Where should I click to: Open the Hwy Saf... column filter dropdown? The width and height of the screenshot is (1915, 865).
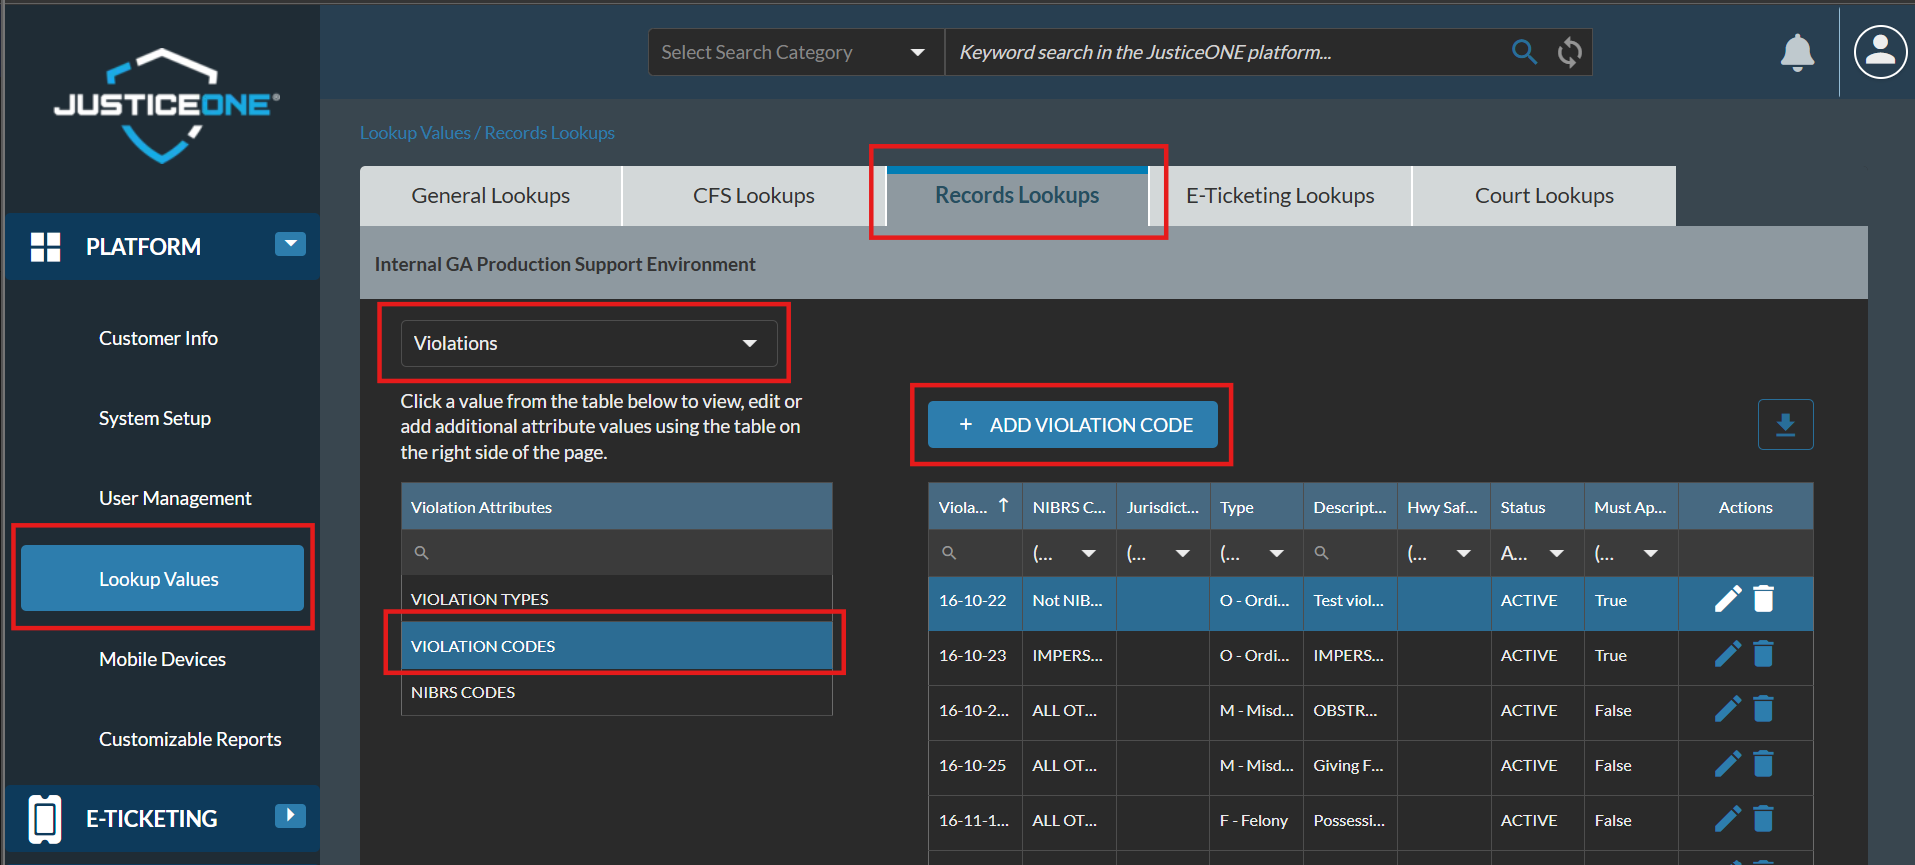coord(1464,553)
